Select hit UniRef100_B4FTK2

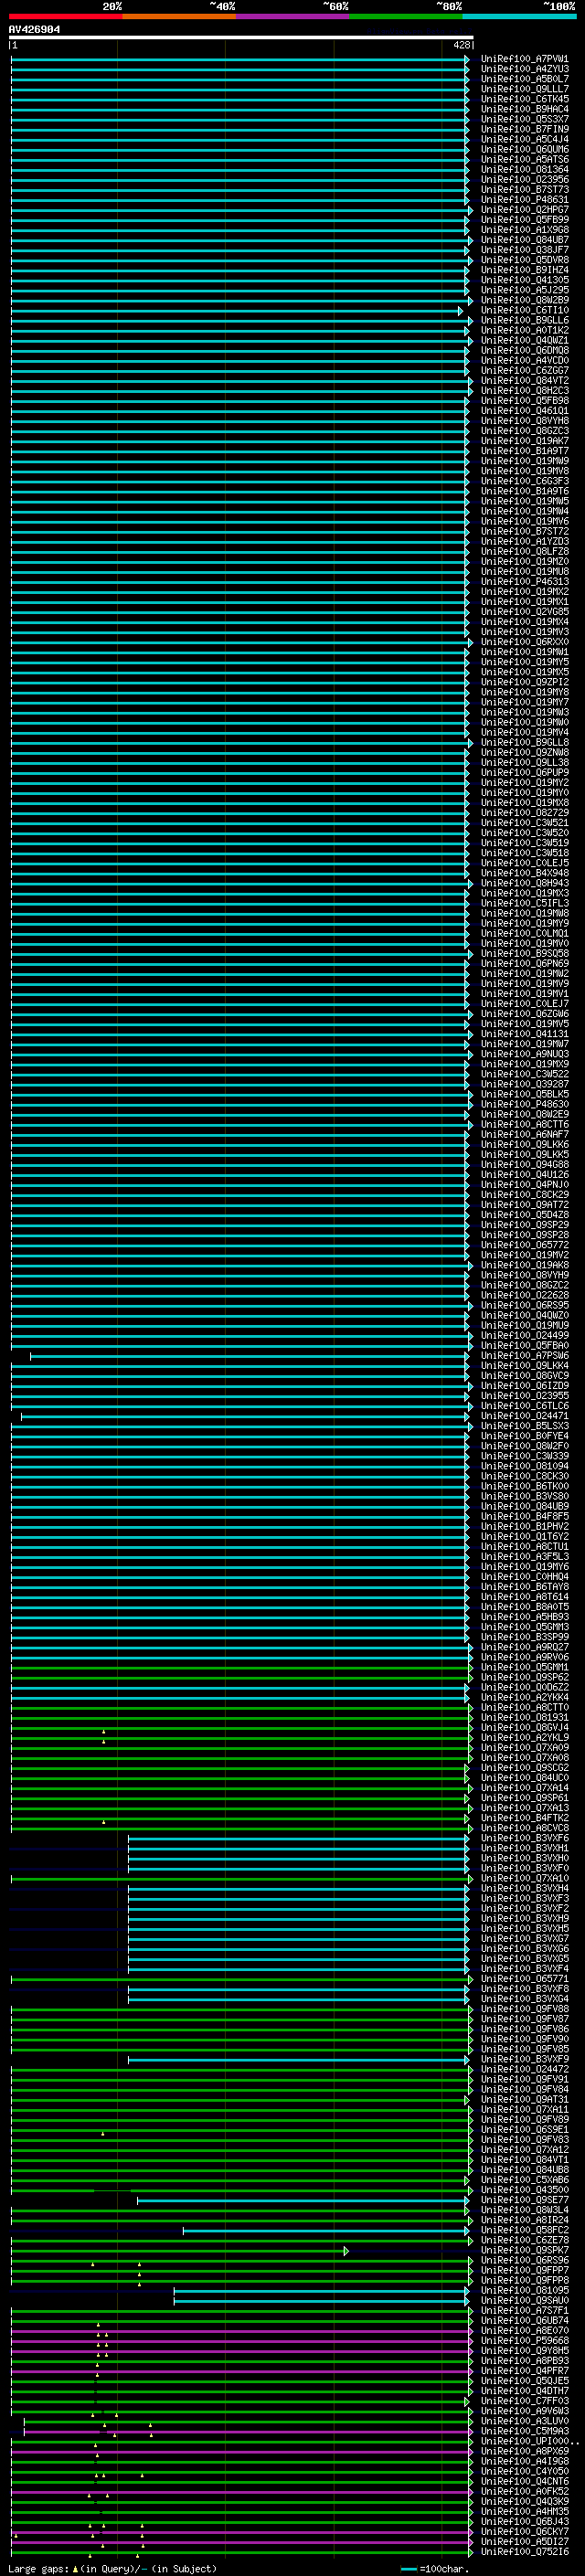click(525, 1818)
